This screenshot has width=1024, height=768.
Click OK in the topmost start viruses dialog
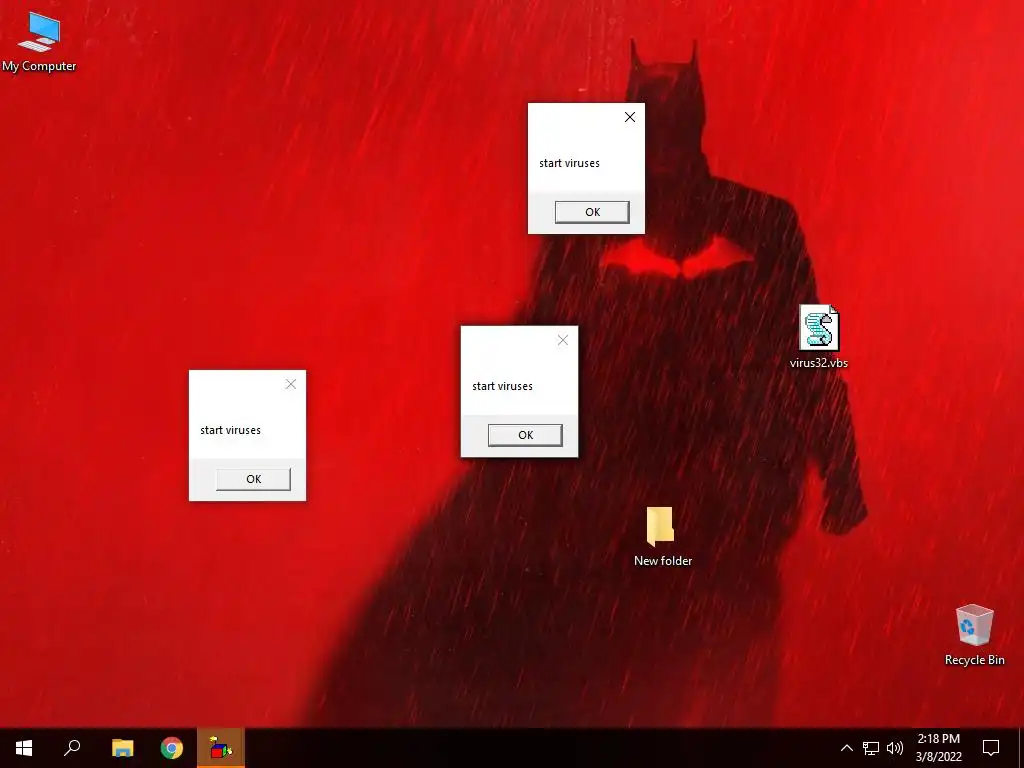592,212
